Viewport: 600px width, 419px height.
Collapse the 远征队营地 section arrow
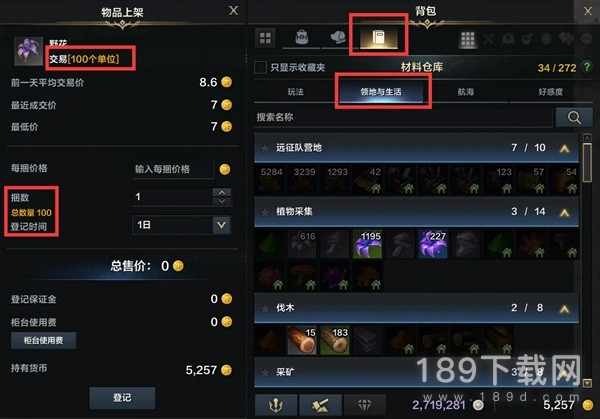564,148
